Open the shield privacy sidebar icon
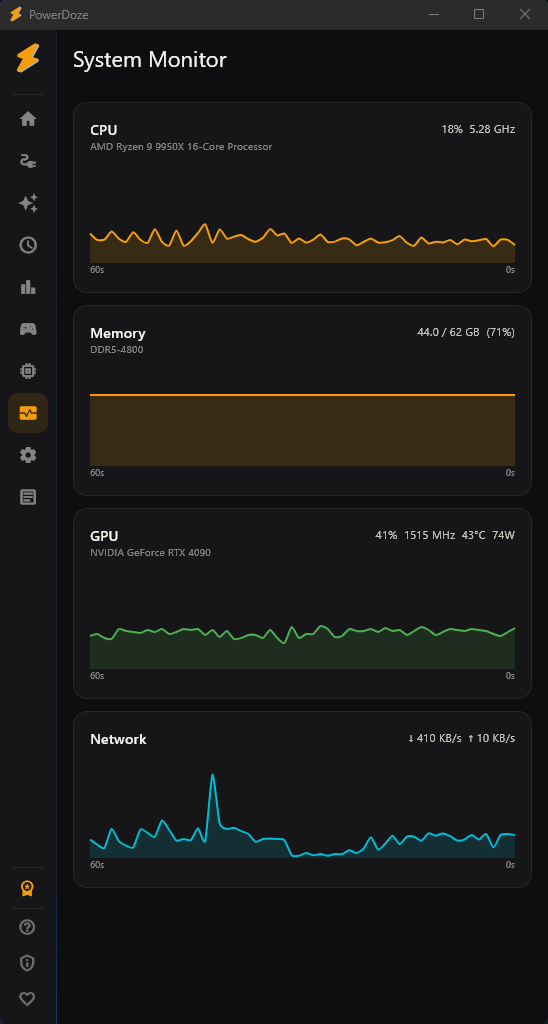Viewport: 548px width, 1024px height. click(27, 963)
